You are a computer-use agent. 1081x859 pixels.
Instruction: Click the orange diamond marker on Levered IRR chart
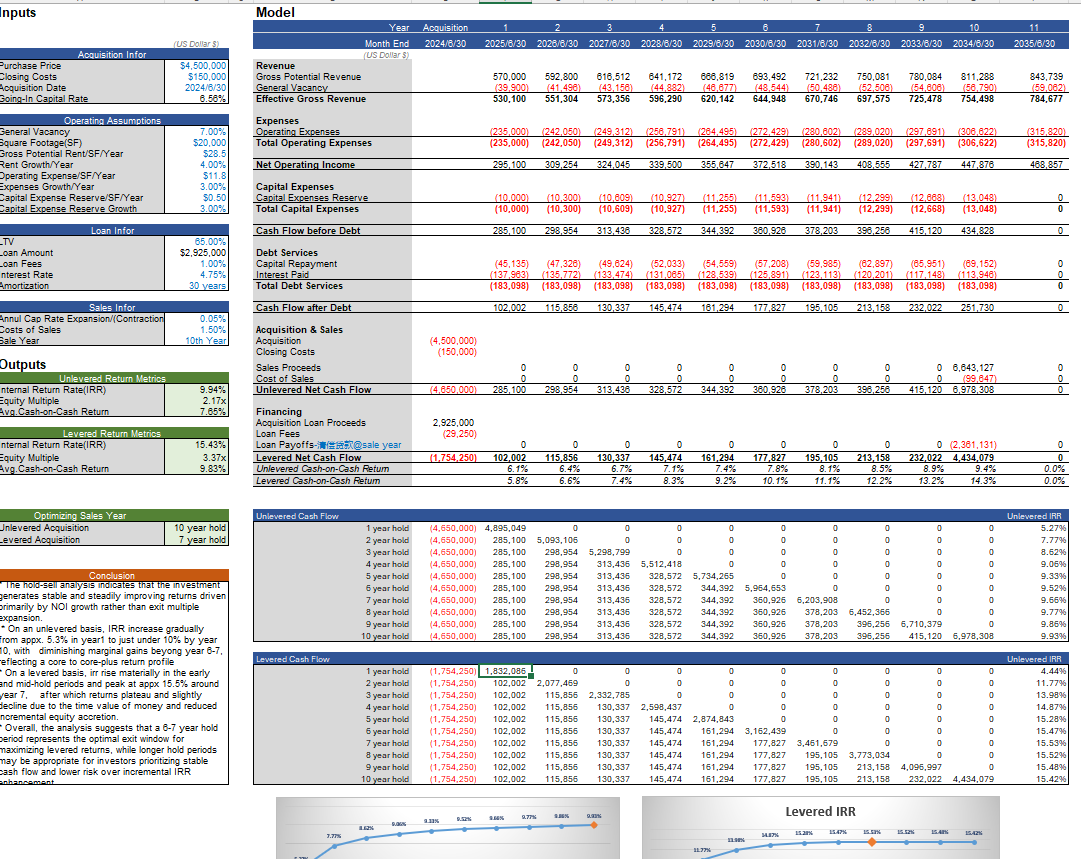[x=872, y=842]
